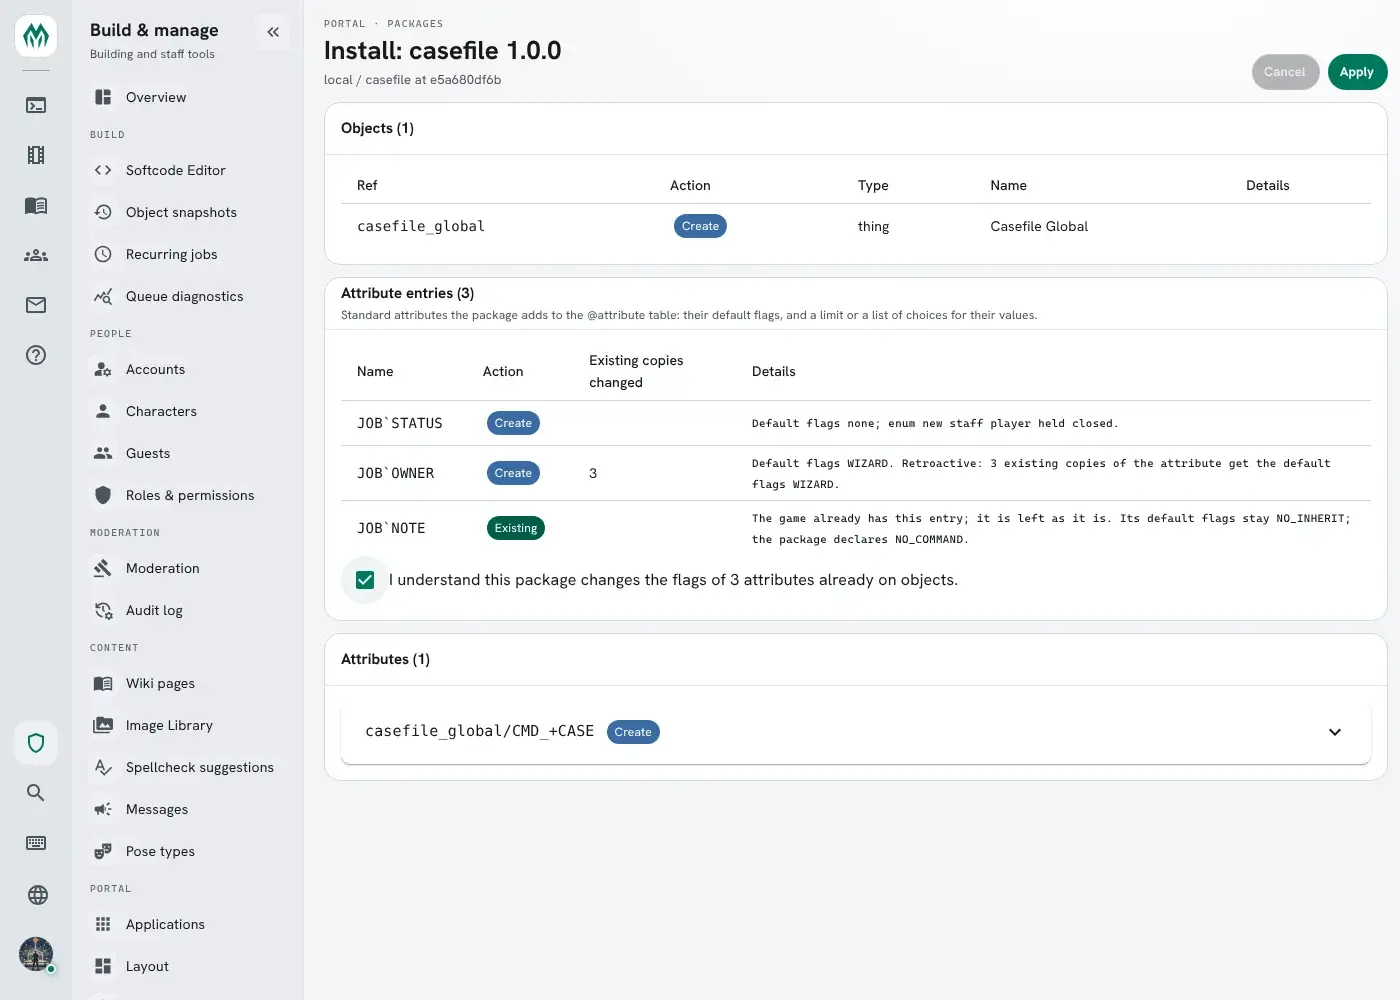Open Roles & permissions
This screenshot has width=1400, height=1000.
[188, 495]
